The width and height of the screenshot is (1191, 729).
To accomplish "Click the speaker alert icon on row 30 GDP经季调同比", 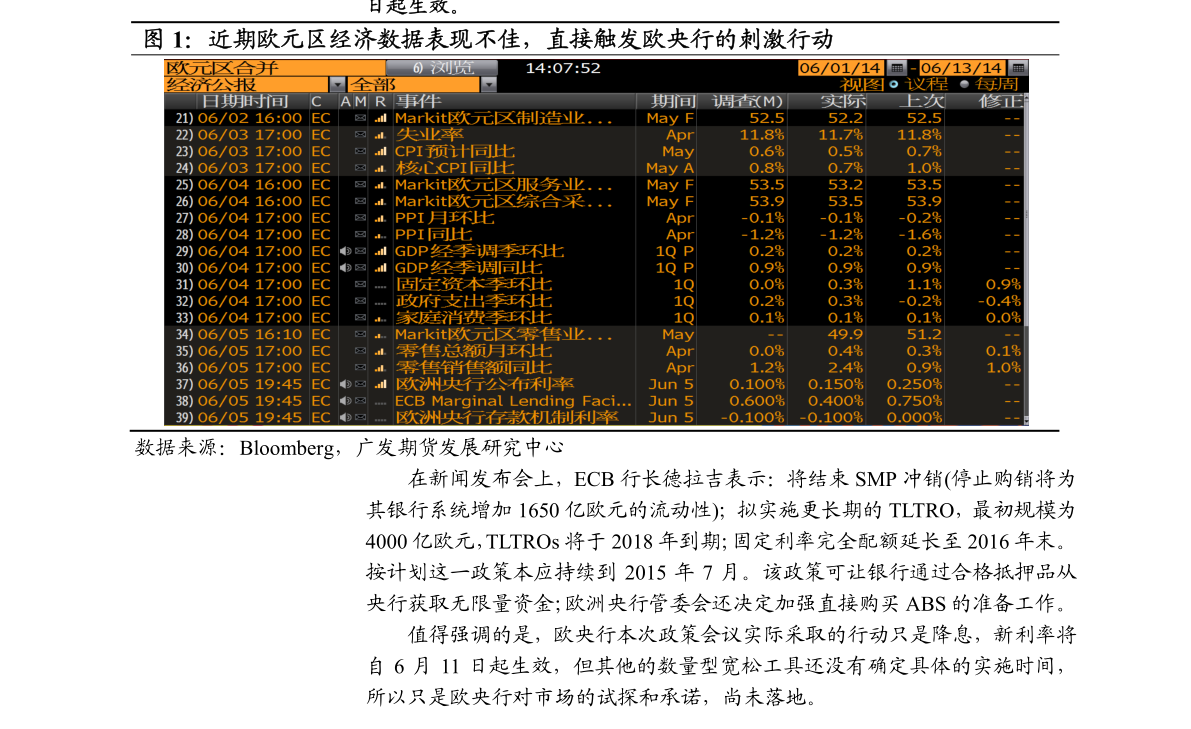I will (x=346, y=268).
